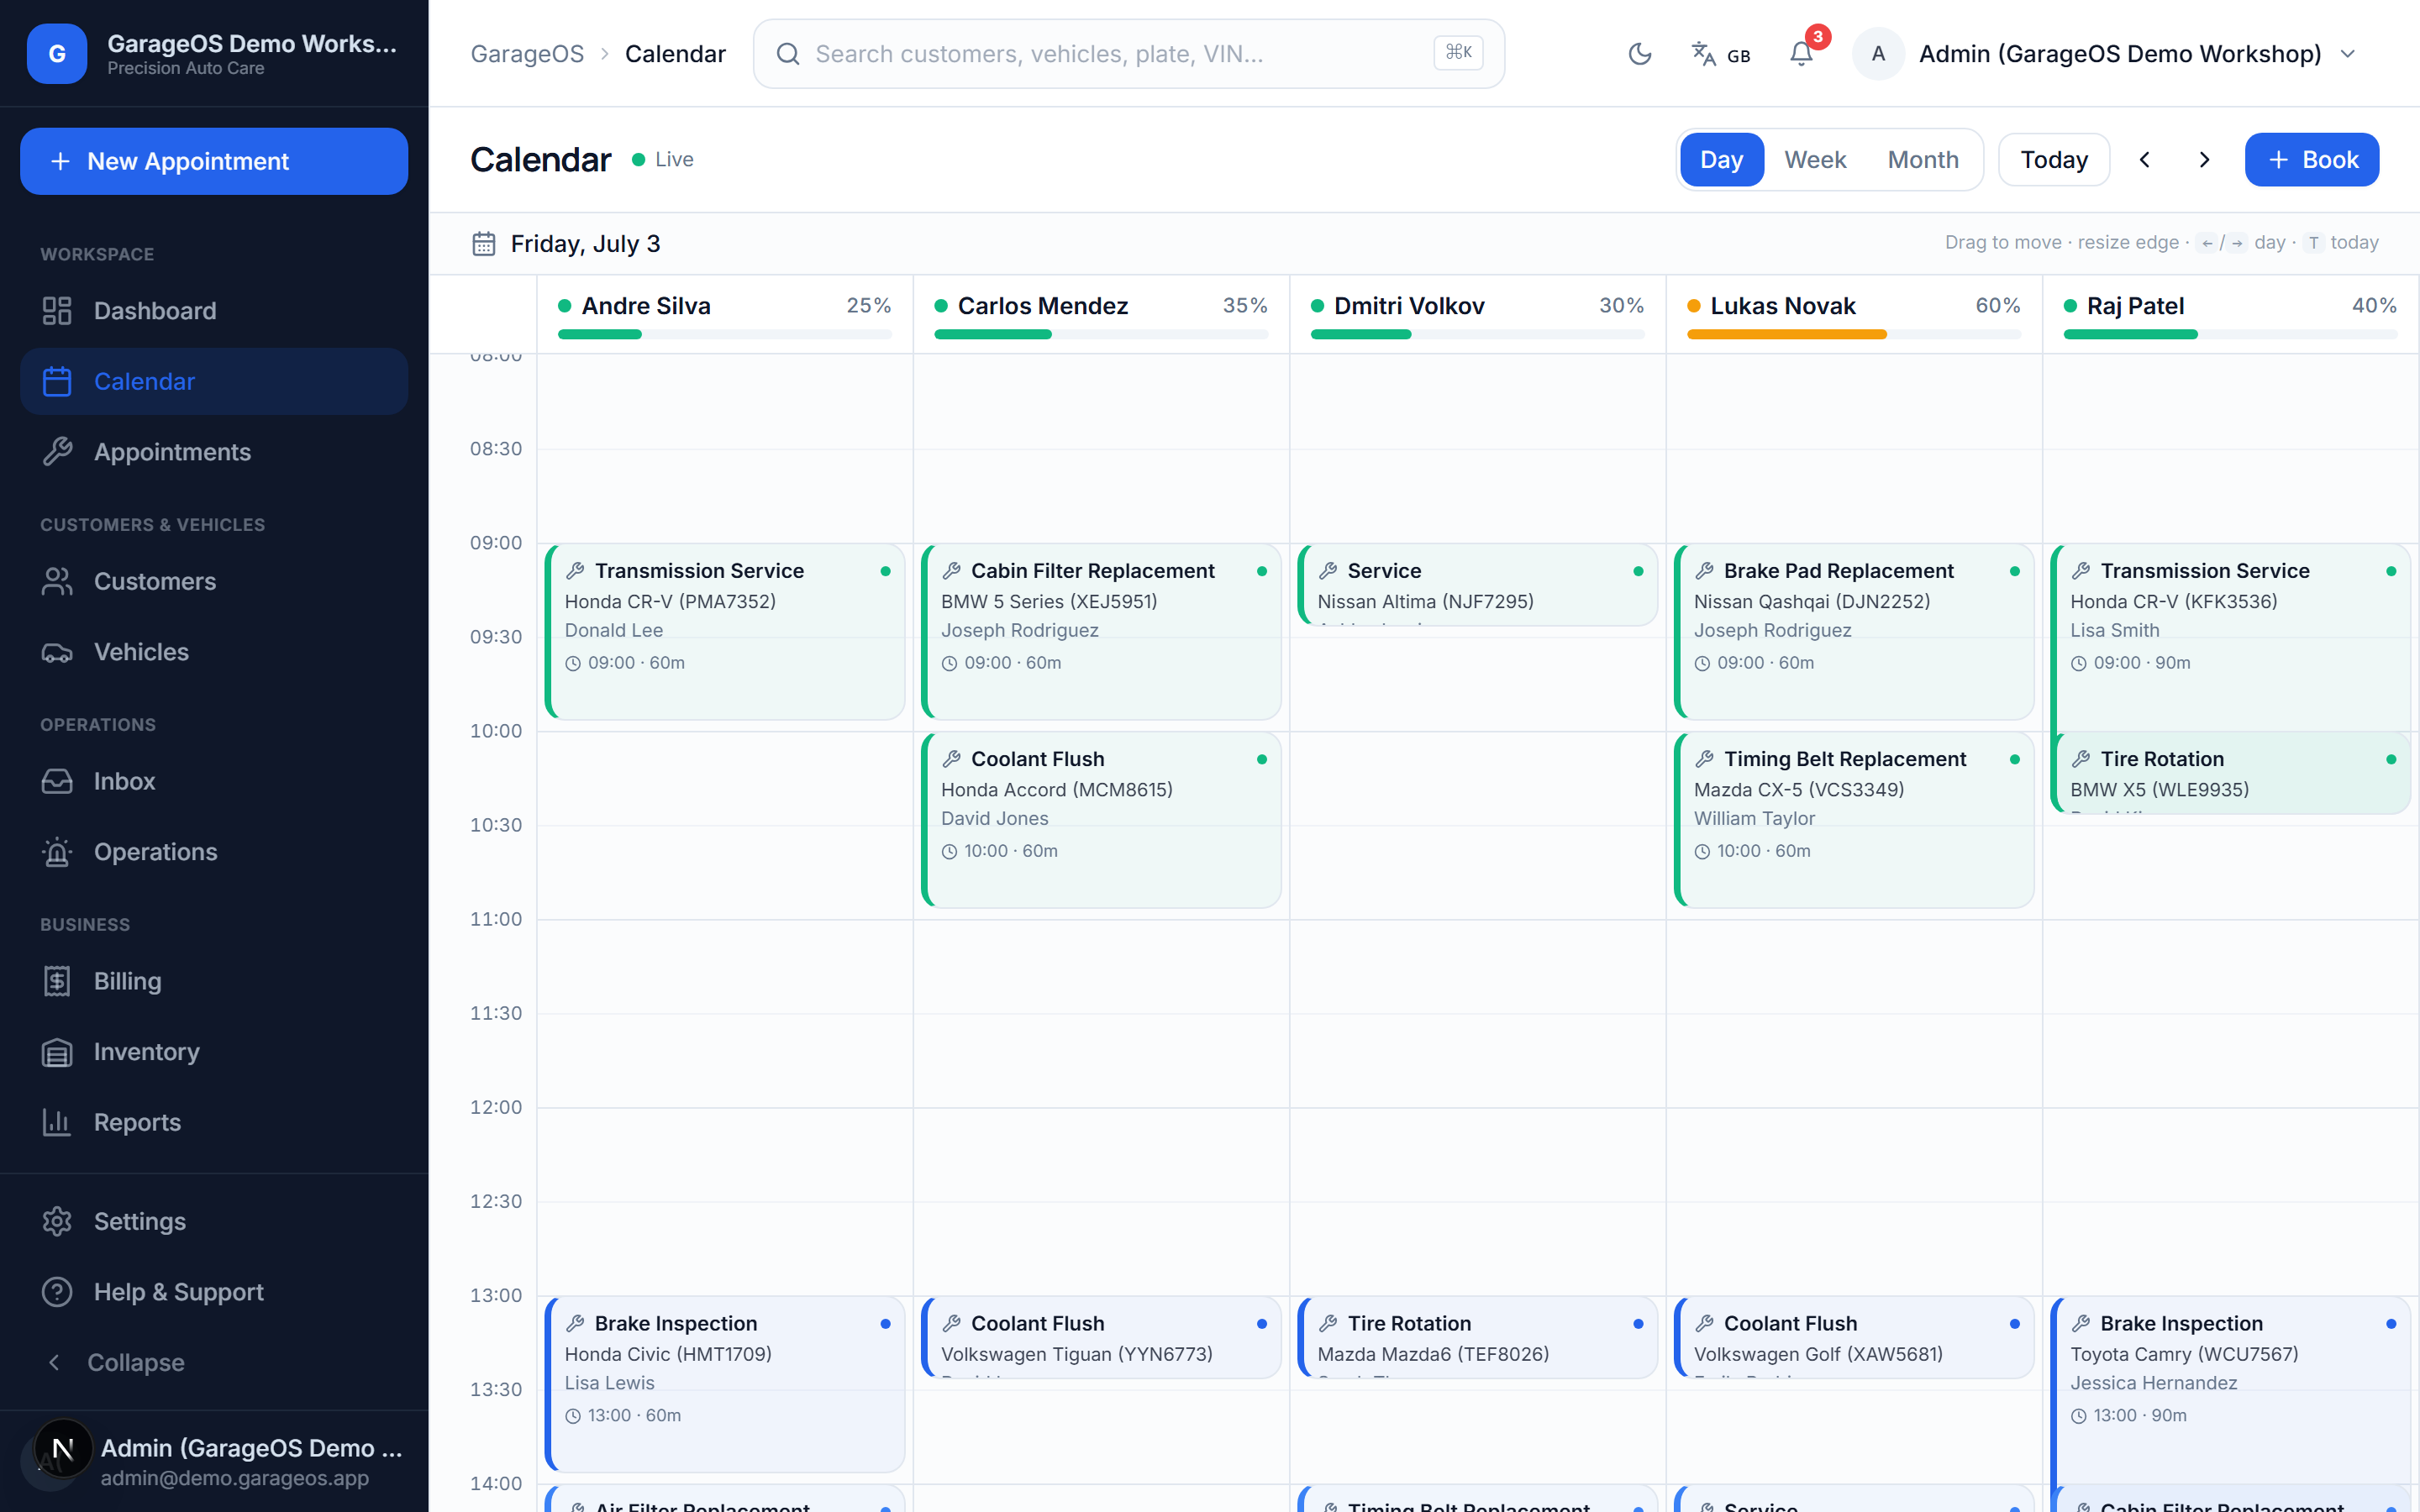Open the Billing receipt icon
The width and height of the screenshot is (2420, 1512).
[57, 981]
